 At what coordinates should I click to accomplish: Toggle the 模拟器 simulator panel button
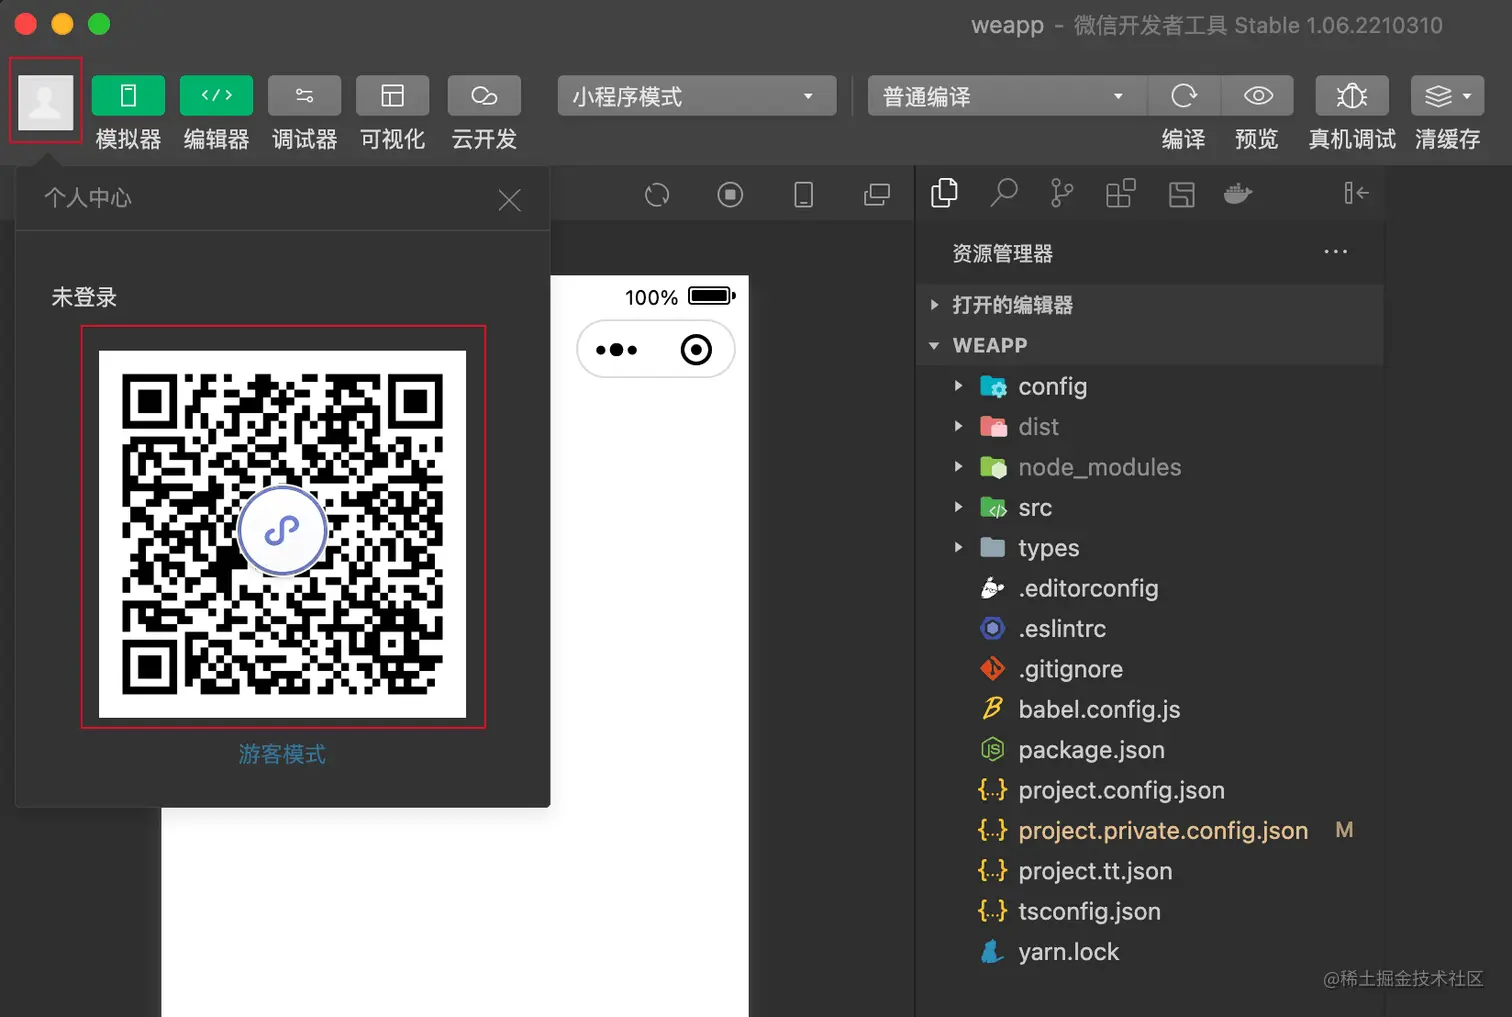click(128, 96)
